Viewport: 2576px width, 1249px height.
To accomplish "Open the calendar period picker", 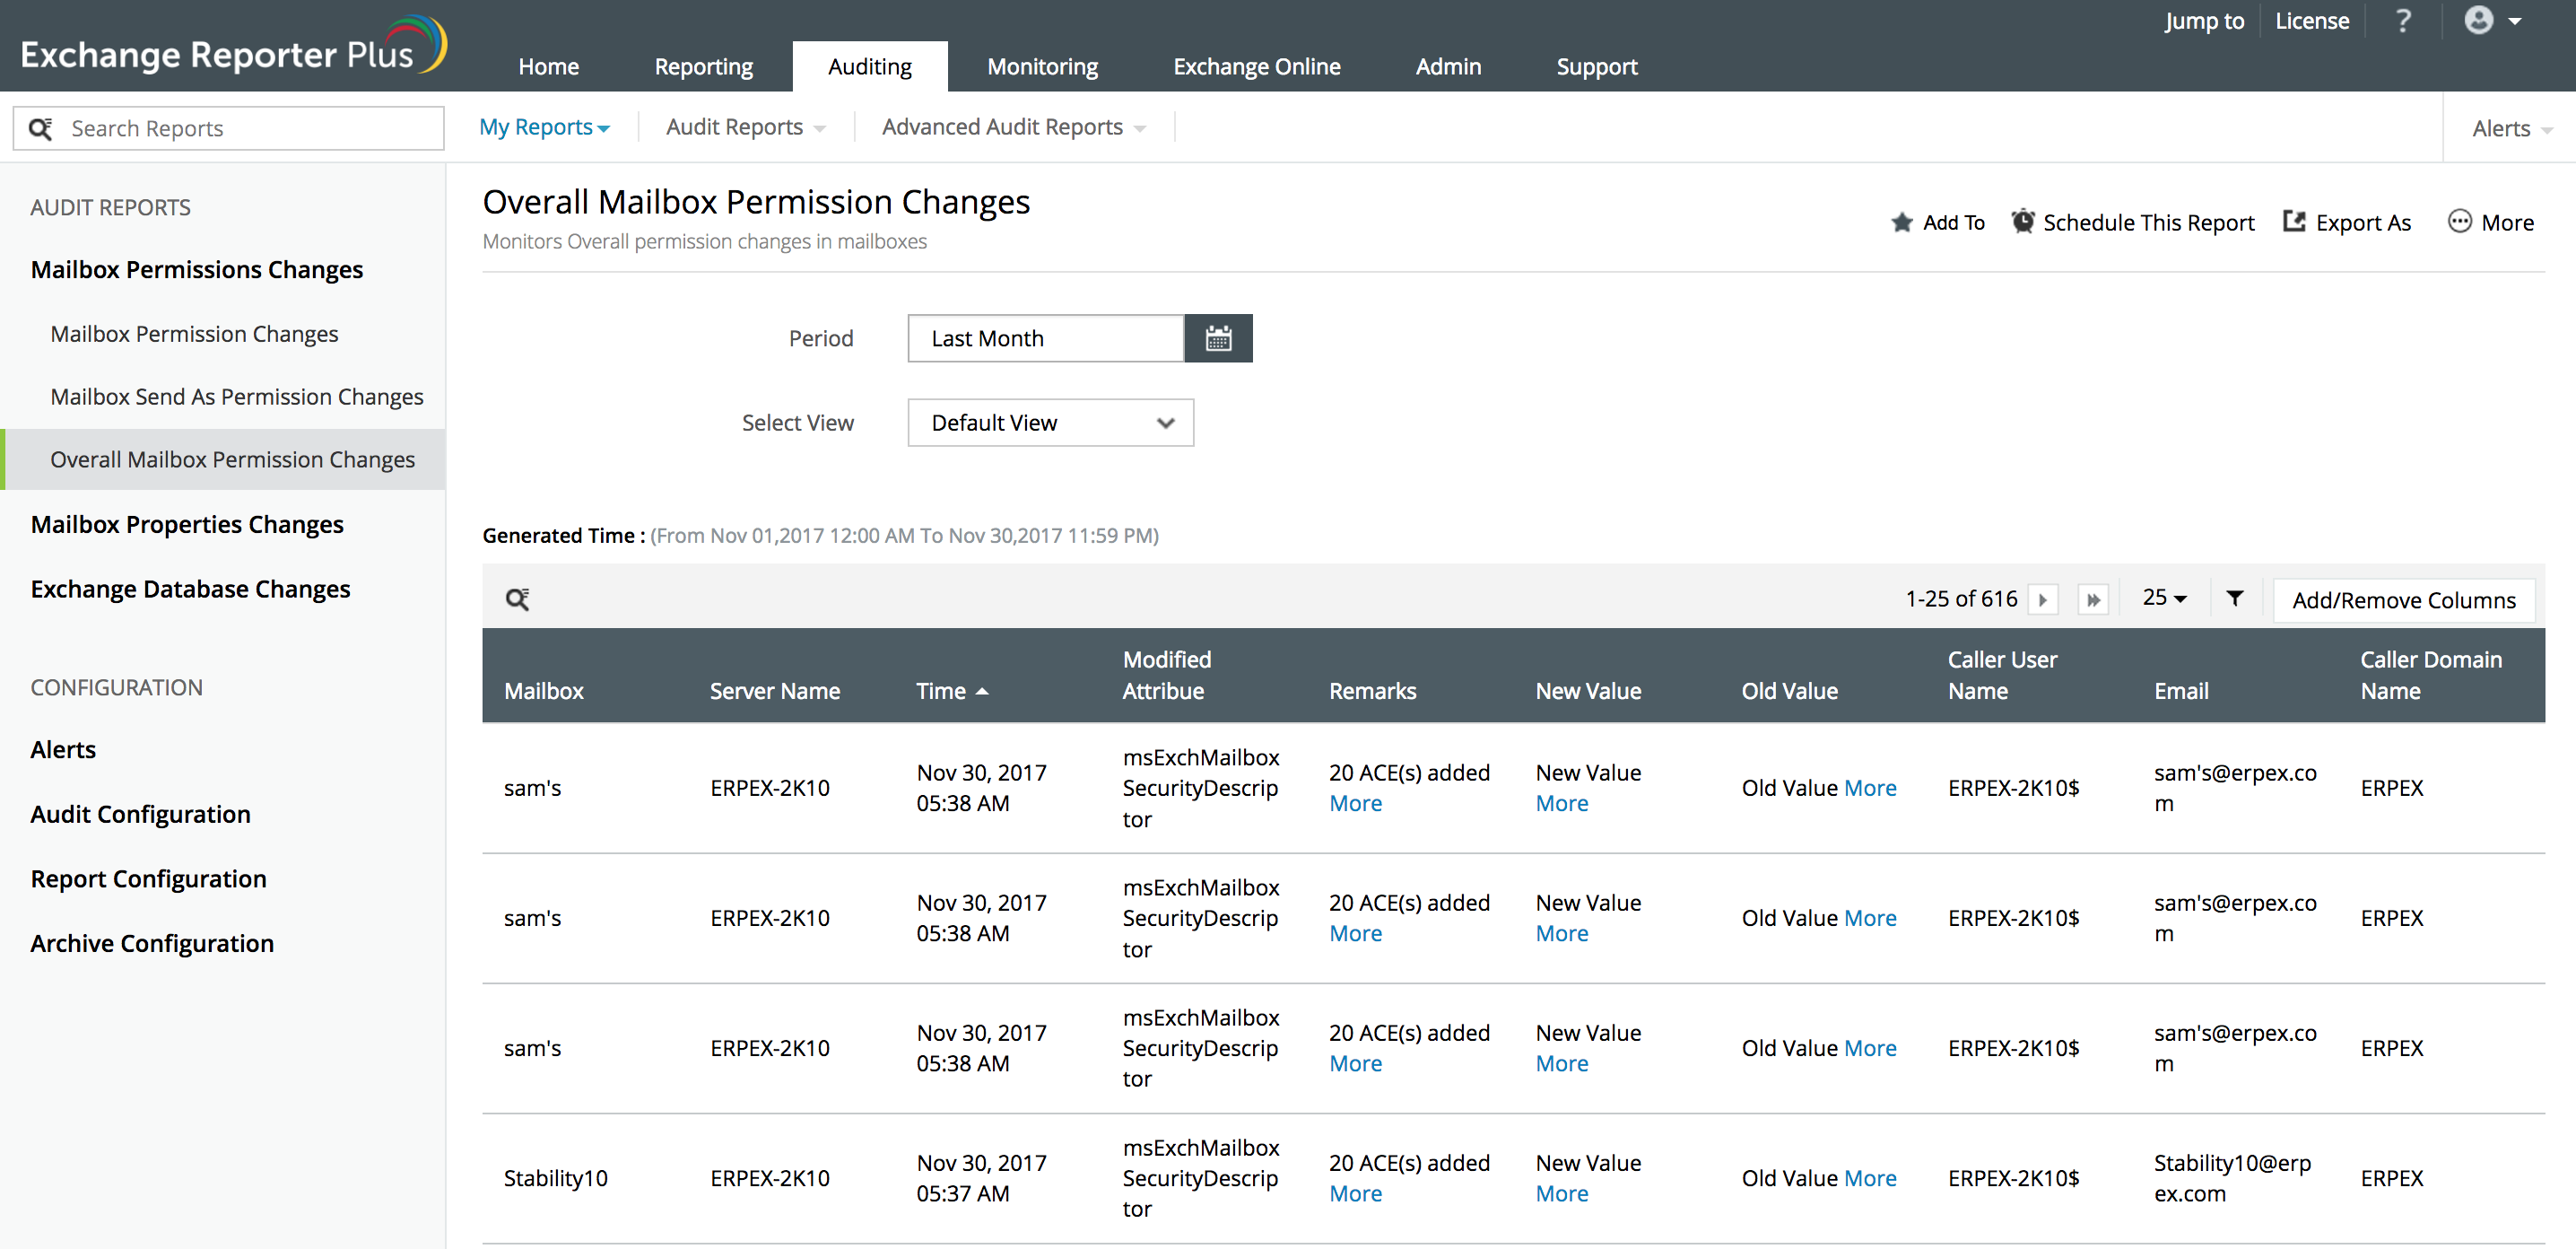I will tap(1217, 338).
